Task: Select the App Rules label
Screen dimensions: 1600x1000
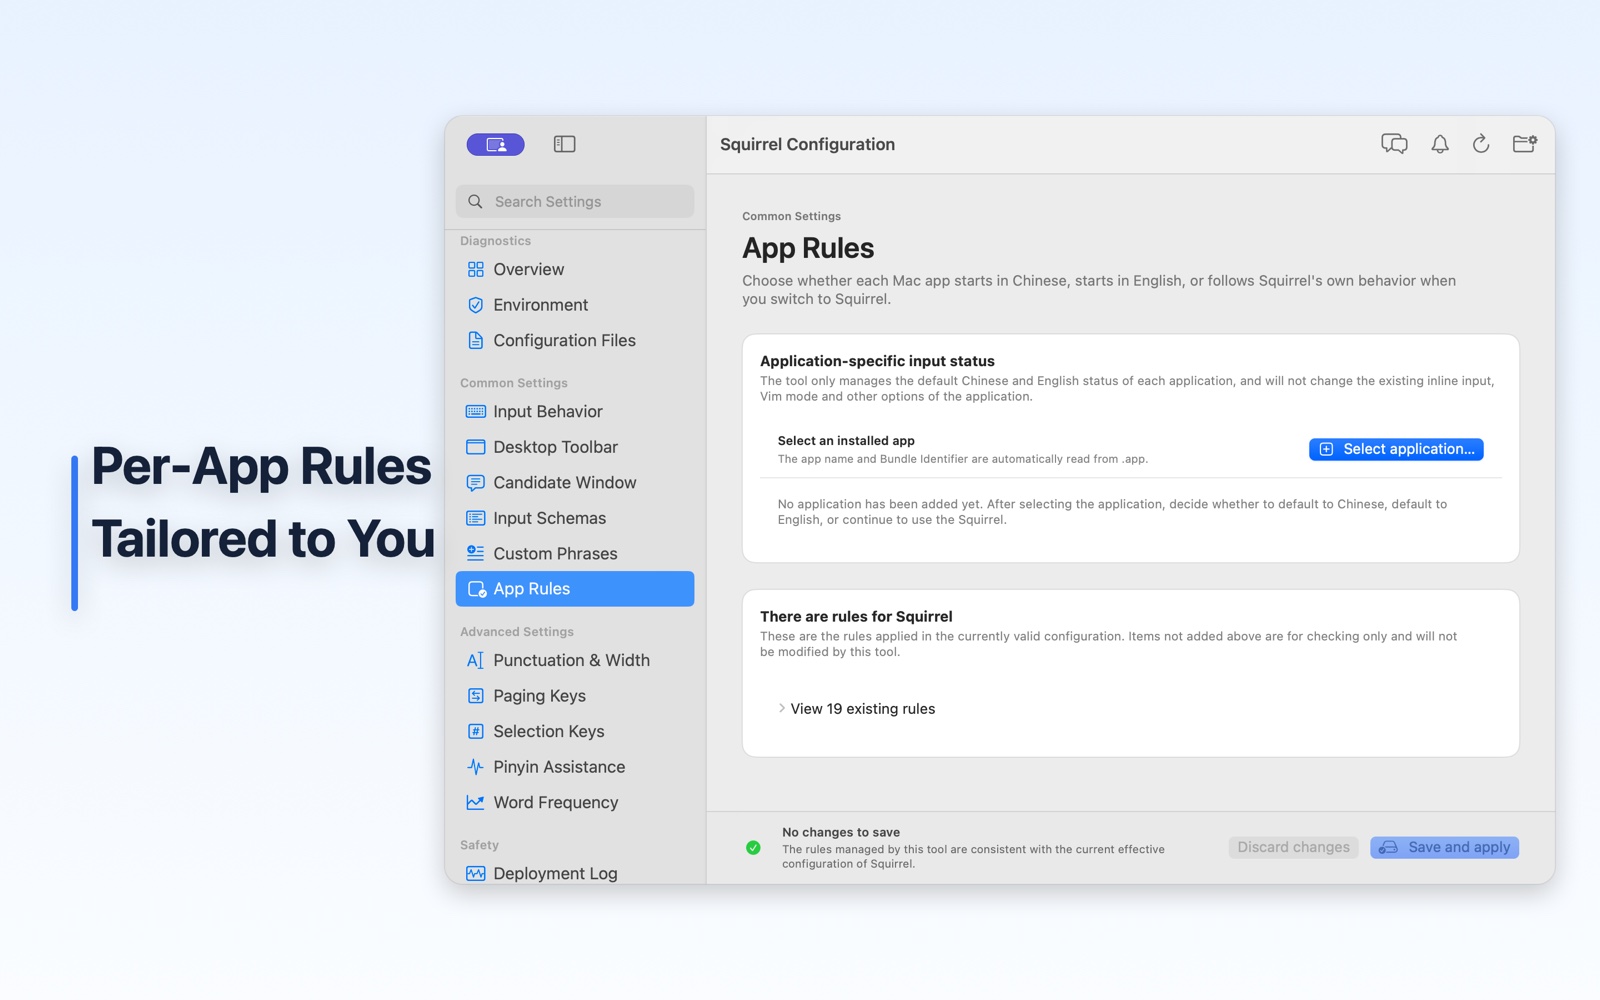Action: [531, 589]
